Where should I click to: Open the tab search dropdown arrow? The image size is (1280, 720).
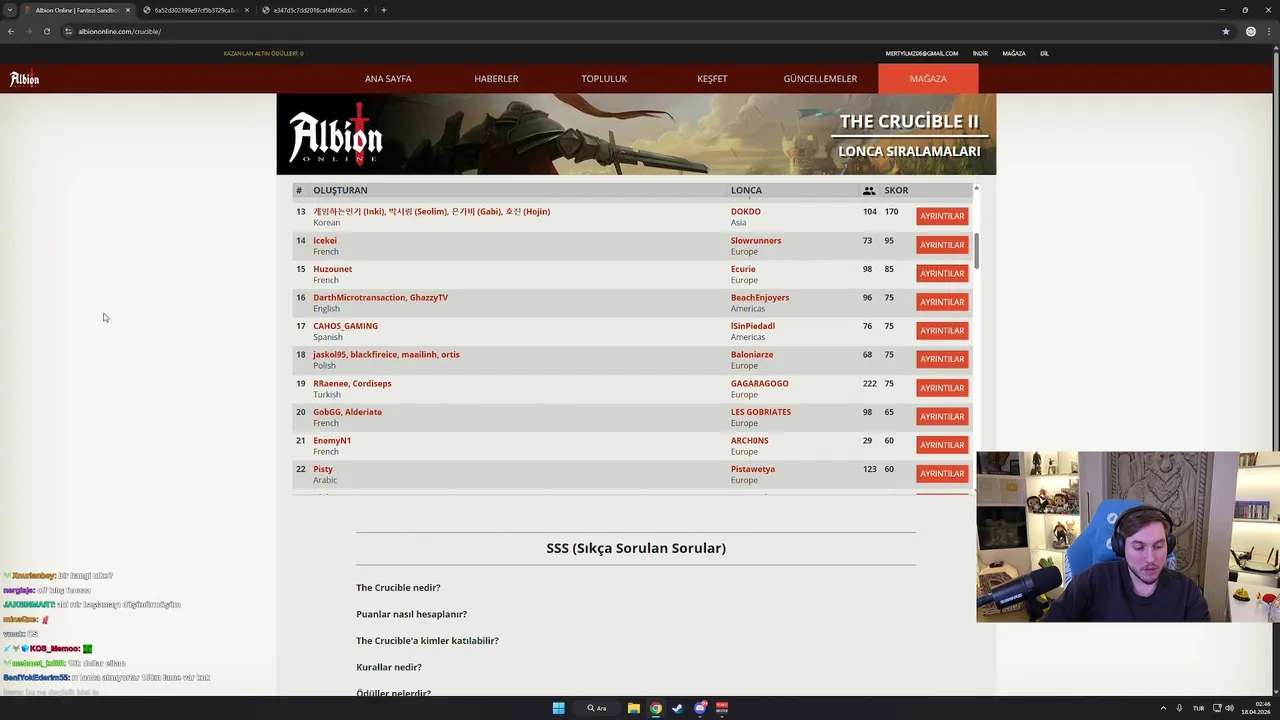click(10, 10)
